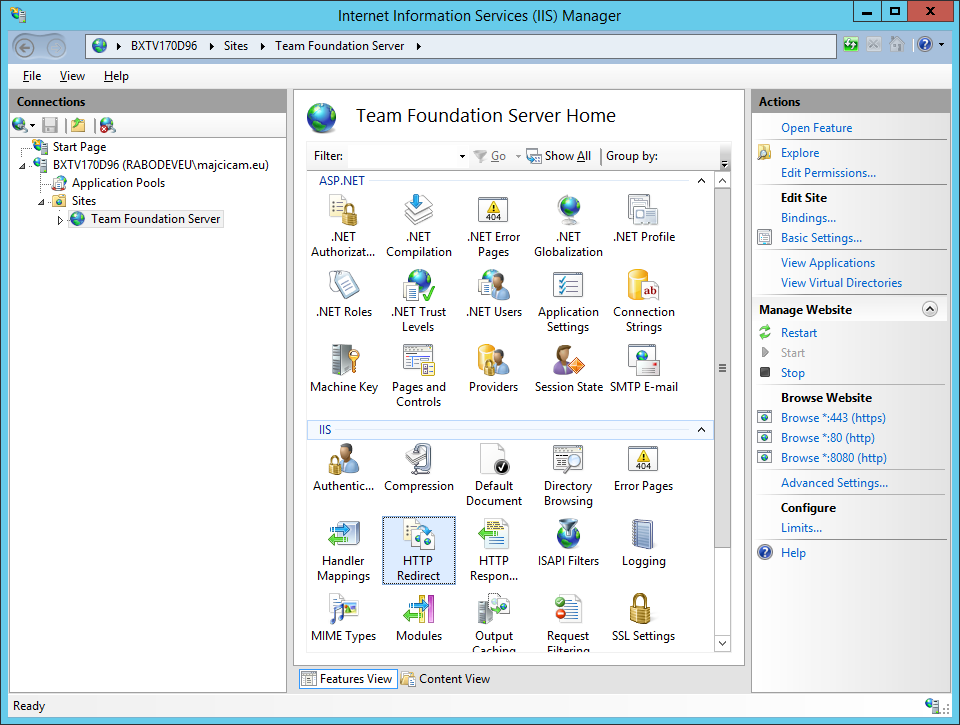This screenshot has height=725, width=960.
Task: Open SMTP E-mail feature
Action: [x=643, y=369]
